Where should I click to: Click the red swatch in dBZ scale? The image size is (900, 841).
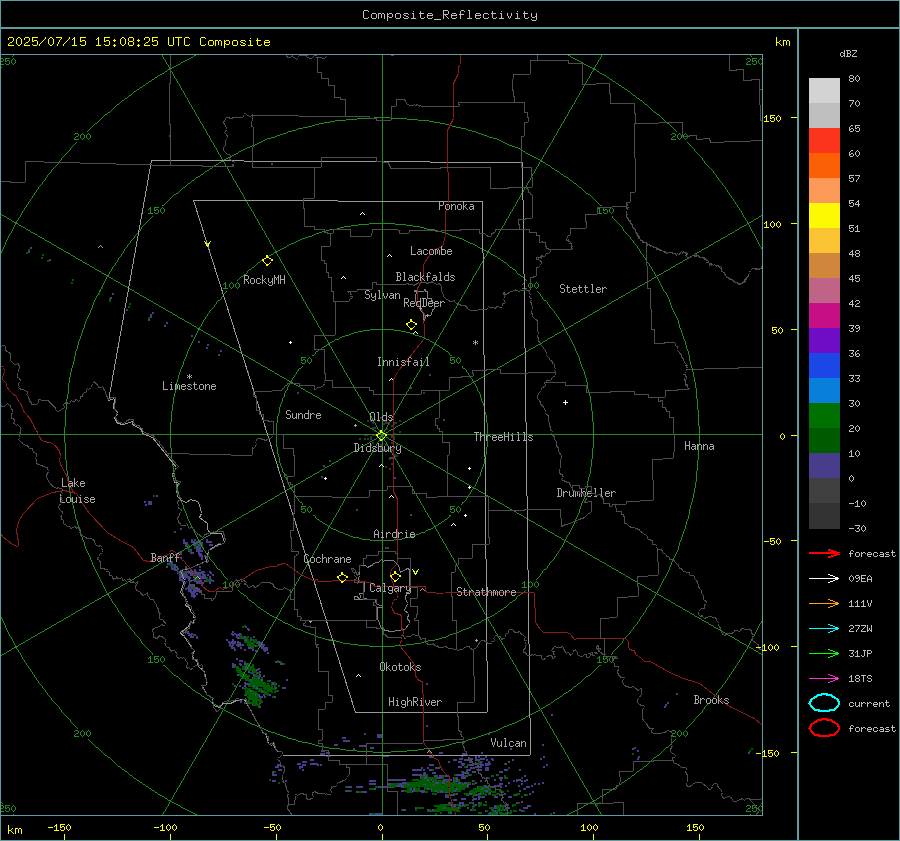click(x=824, y=141)
